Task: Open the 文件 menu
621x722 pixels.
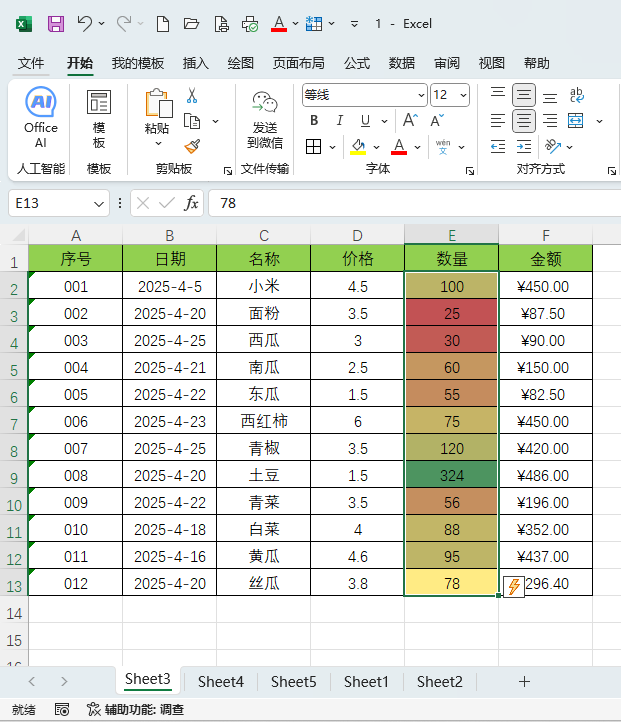Action: pyautogui.click(x=31, y=63)
